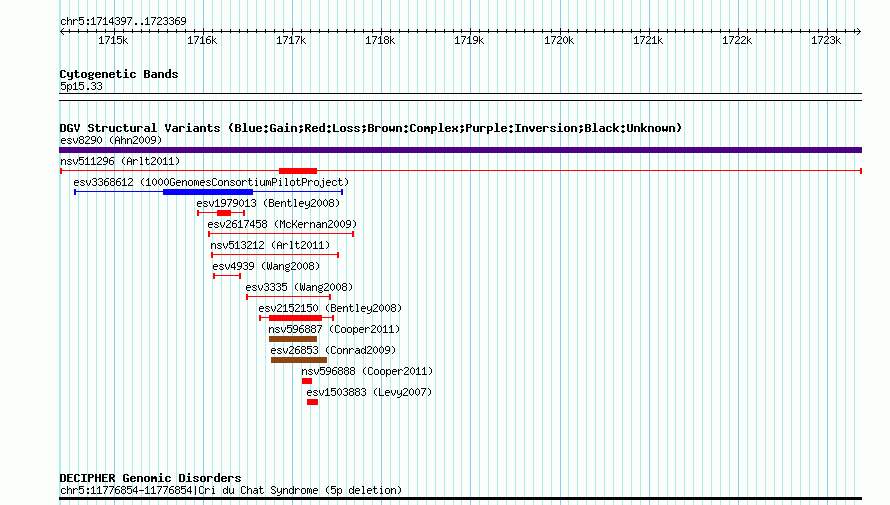Viewport: 890px width, 505px height.
Task: Click the brown bar under esv26853
Action: [299, 360]
